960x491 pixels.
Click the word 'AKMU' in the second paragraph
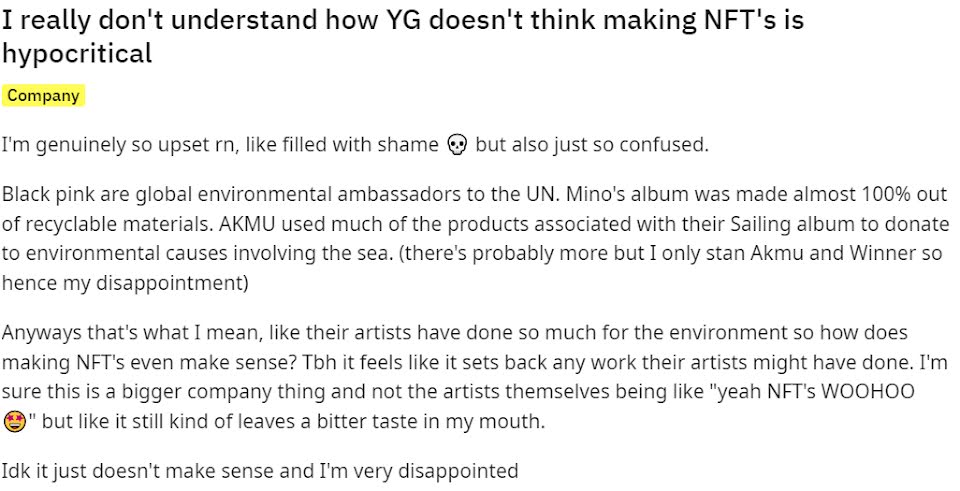tap(247, 224)
